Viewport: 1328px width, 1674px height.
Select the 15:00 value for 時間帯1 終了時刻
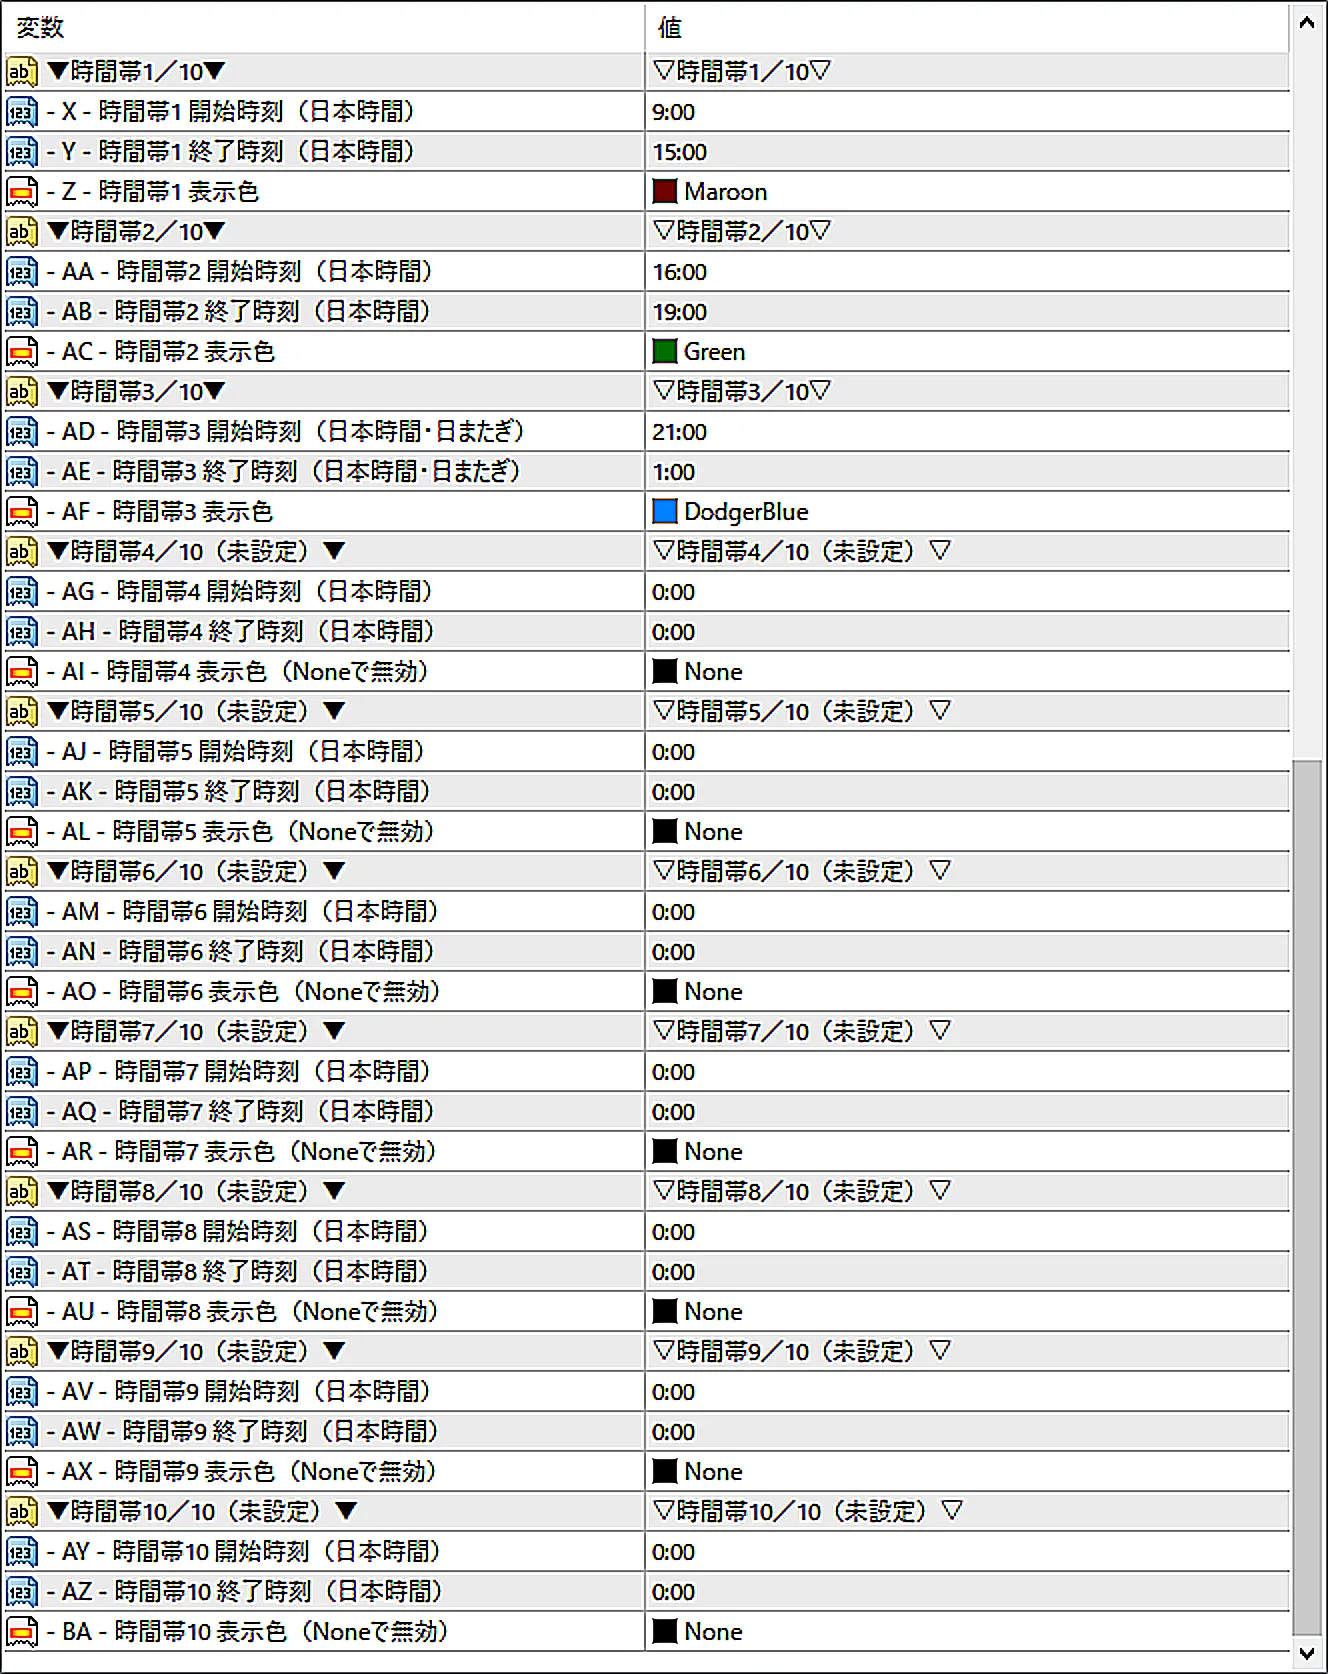click(x=967, y=152)
